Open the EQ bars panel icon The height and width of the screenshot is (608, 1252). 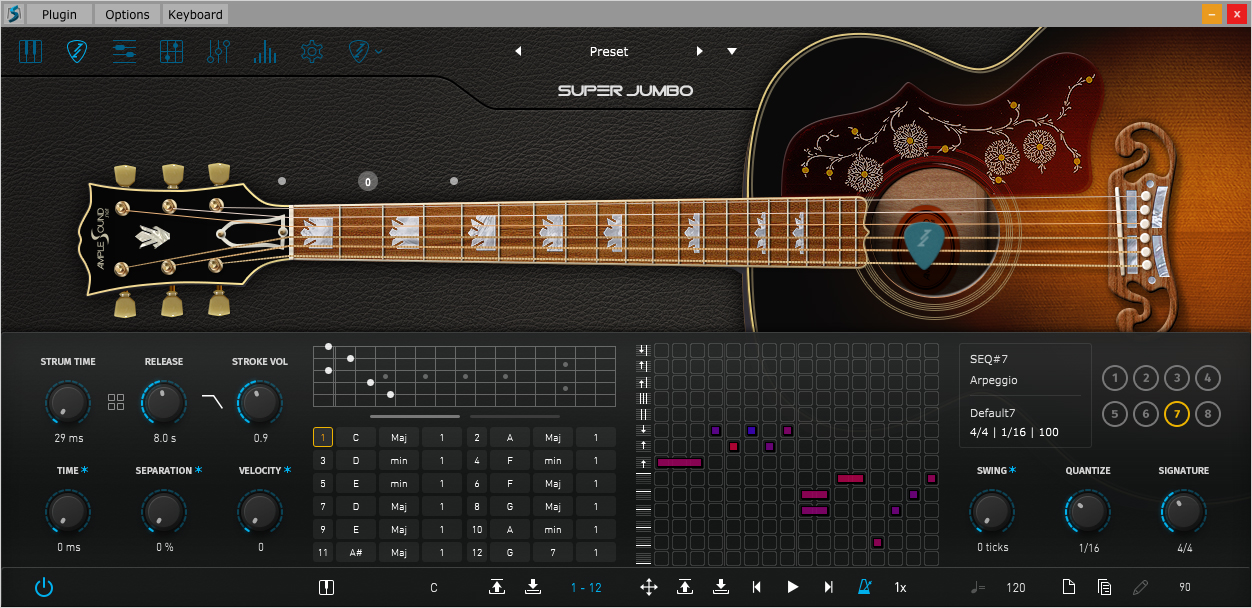(264, 51)
